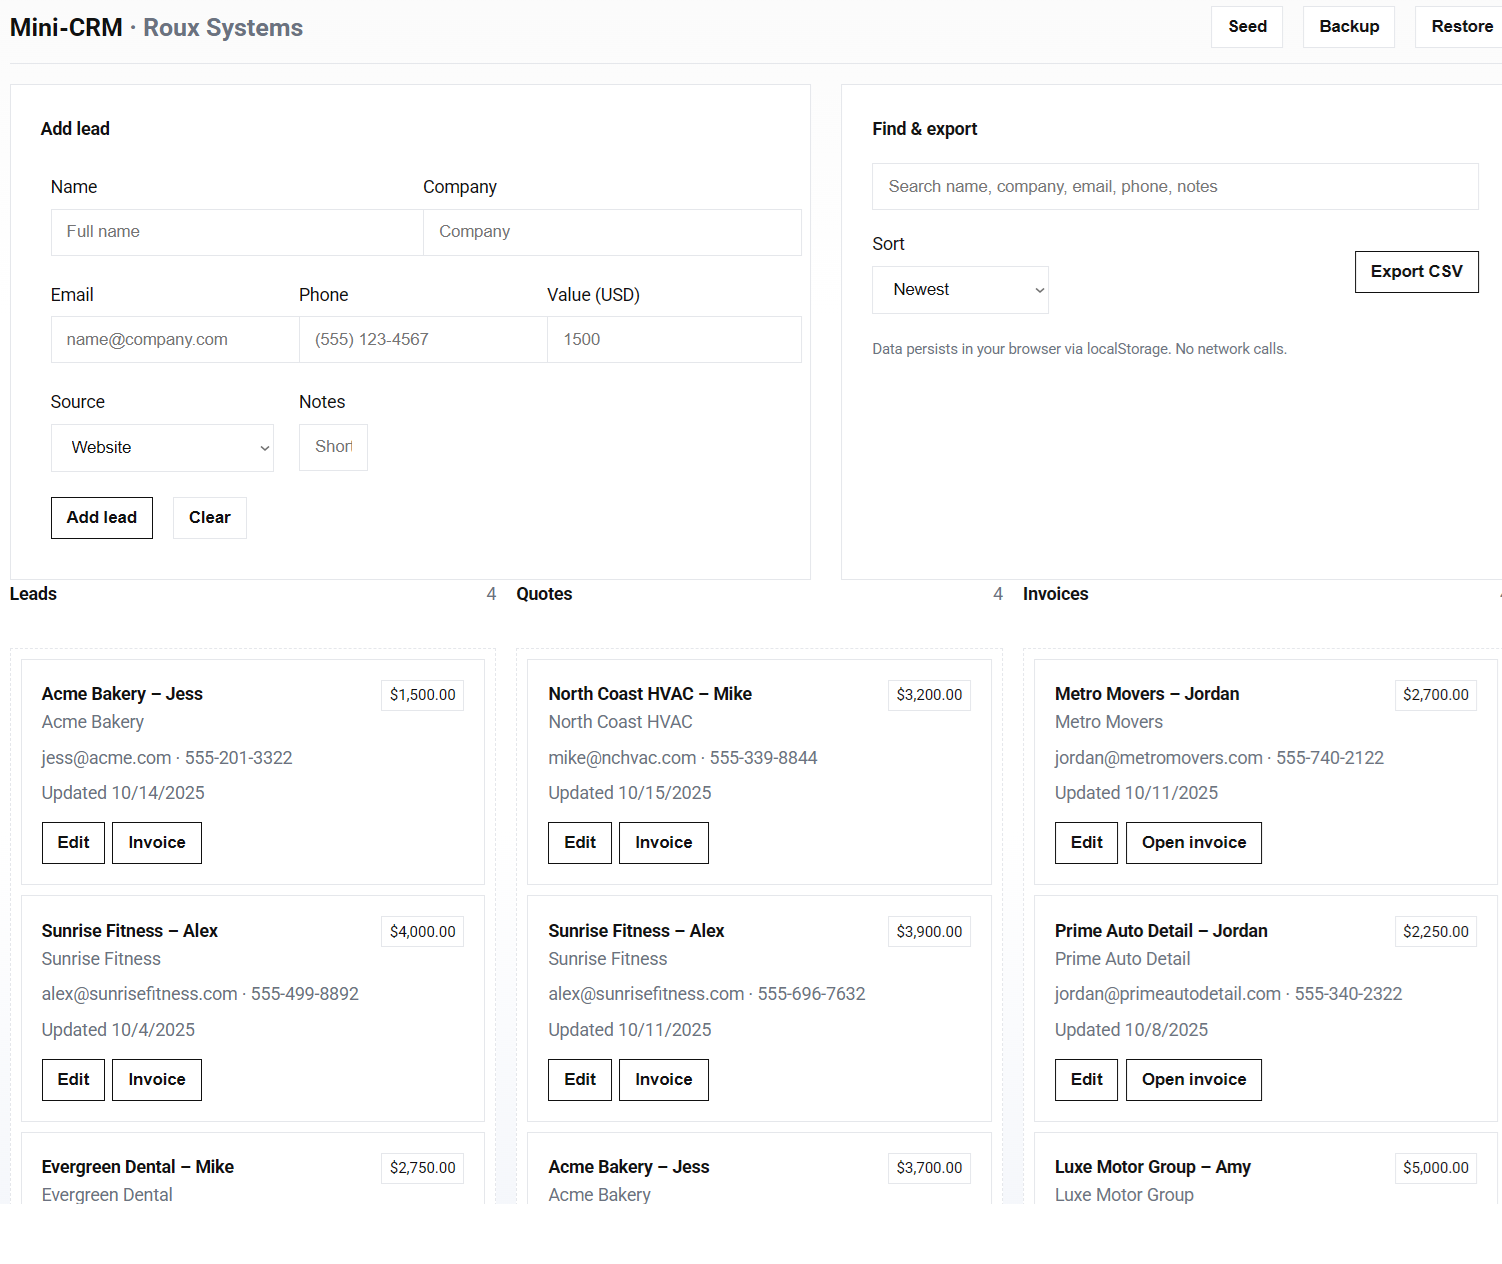Image resolution: width=1502 pixels, height=1264 pixels.
Task: Focus the lead search field
Action: point(1174,187)
